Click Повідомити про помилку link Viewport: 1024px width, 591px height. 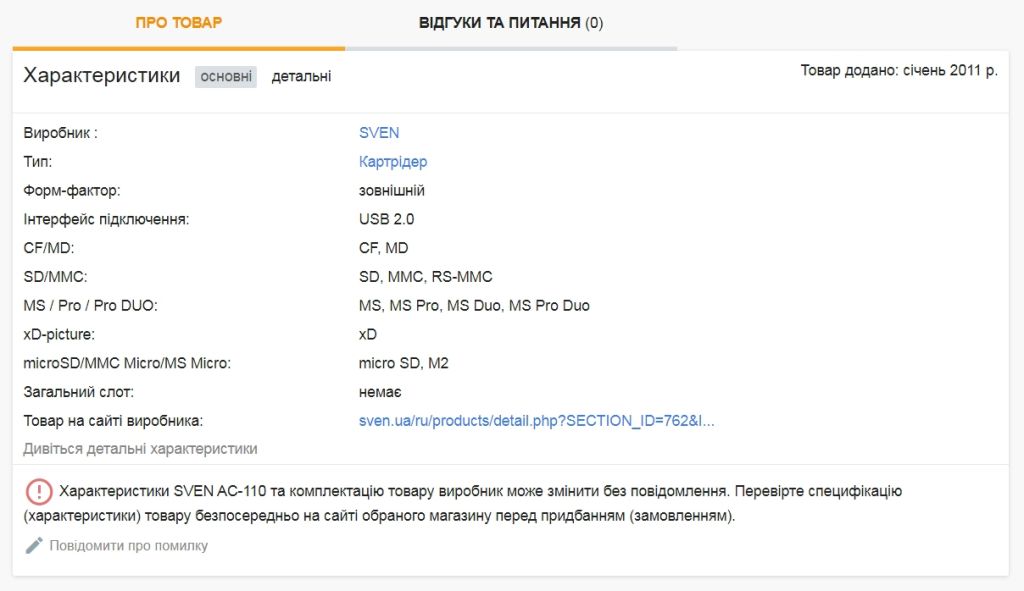point(129,545)
